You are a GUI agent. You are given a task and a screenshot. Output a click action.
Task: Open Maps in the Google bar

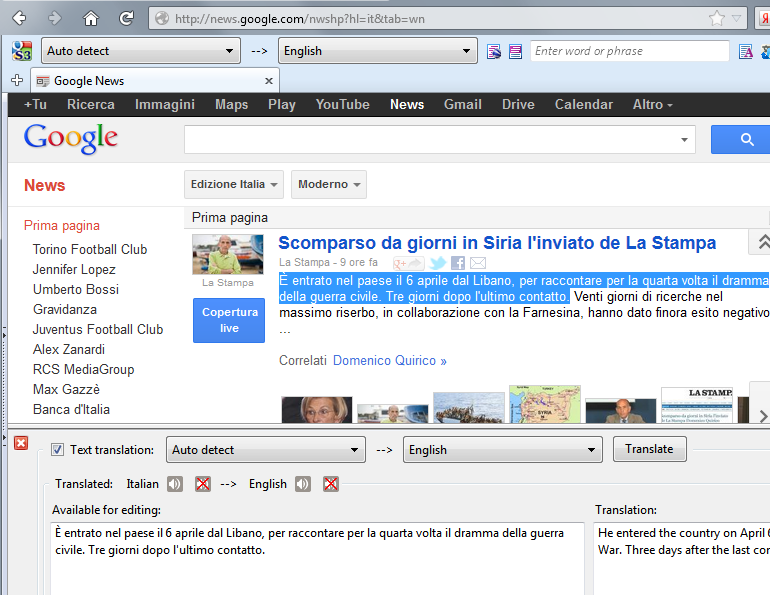click(231, 105)
